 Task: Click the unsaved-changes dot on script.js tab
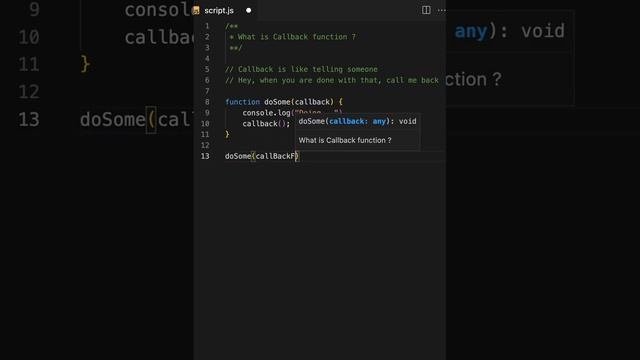coord(249,11)
